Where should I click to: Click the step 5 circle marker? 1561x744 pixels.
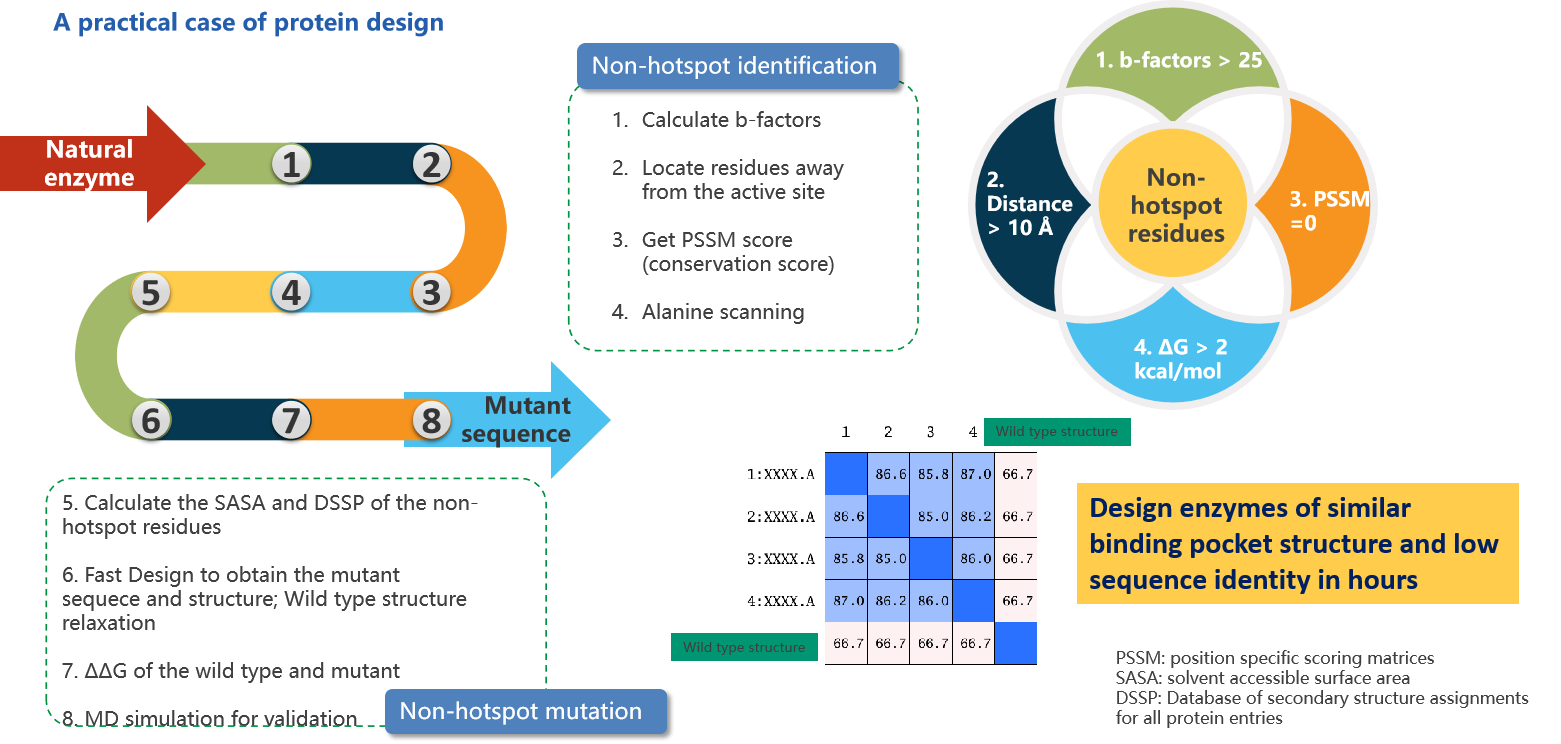[151, 293]
